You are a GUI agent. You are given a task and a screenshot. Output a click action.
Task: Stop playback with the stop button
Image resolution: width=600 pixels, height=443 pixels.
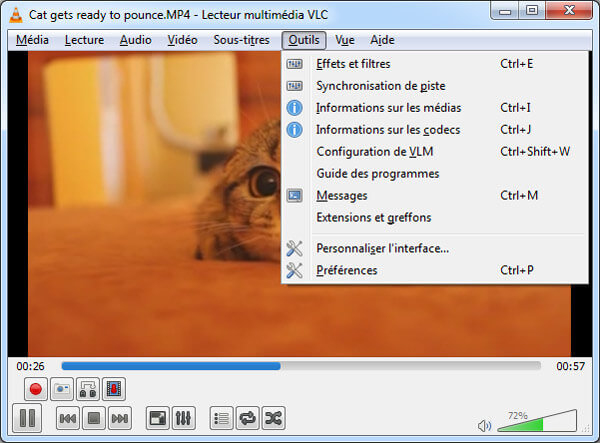tap(94, 419)
